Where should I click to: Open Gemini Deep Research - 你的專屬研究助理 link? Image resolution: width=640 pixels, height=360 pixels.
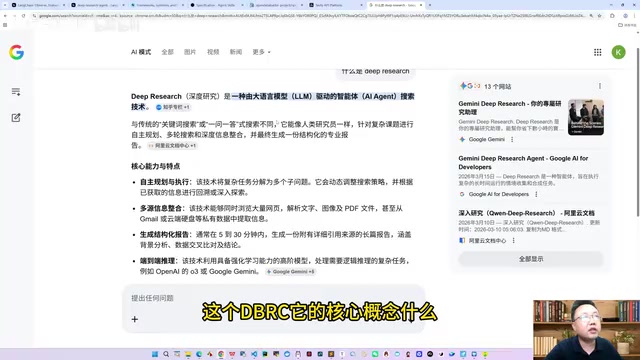tap(510, 108)
